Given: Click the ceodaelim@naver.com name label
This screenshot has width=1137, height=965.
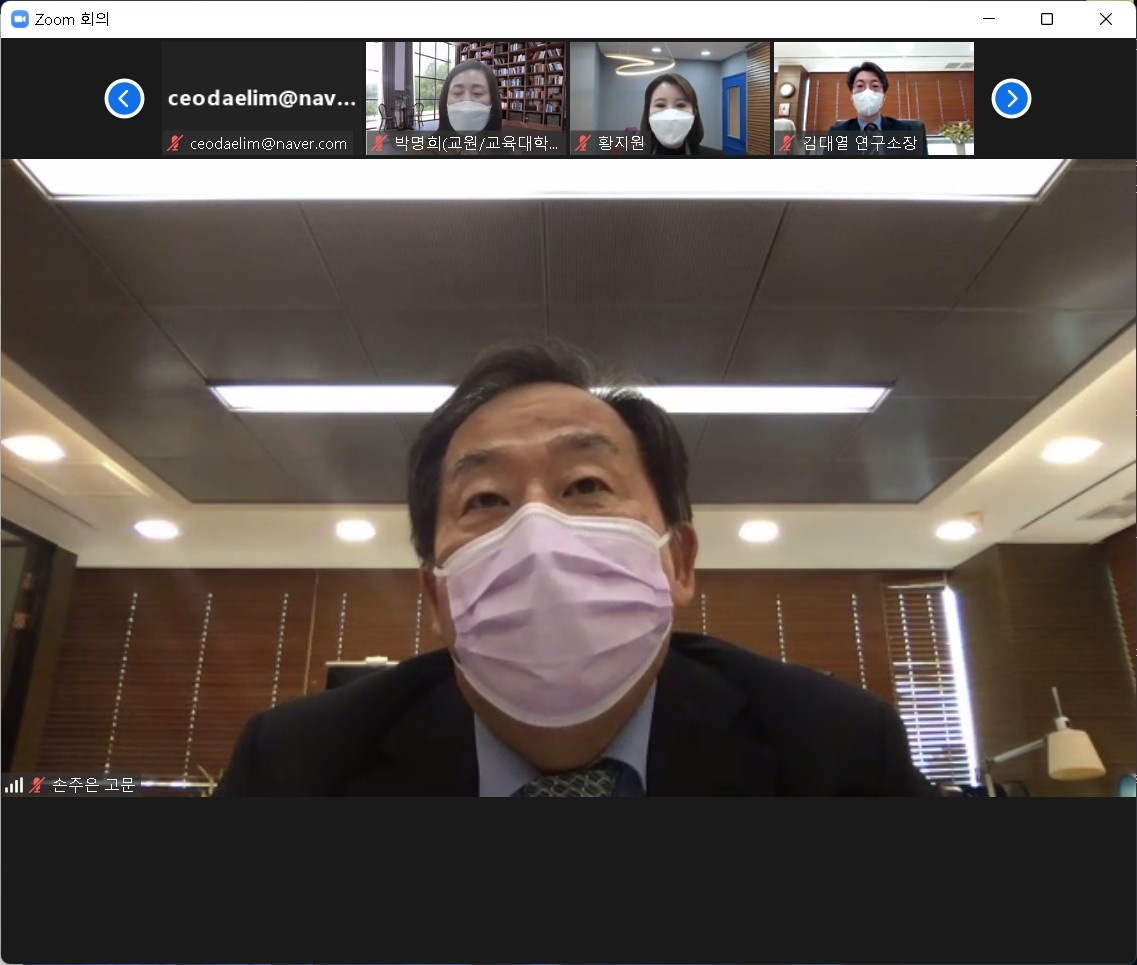Looking at the screenshot, I should (268, 144).
